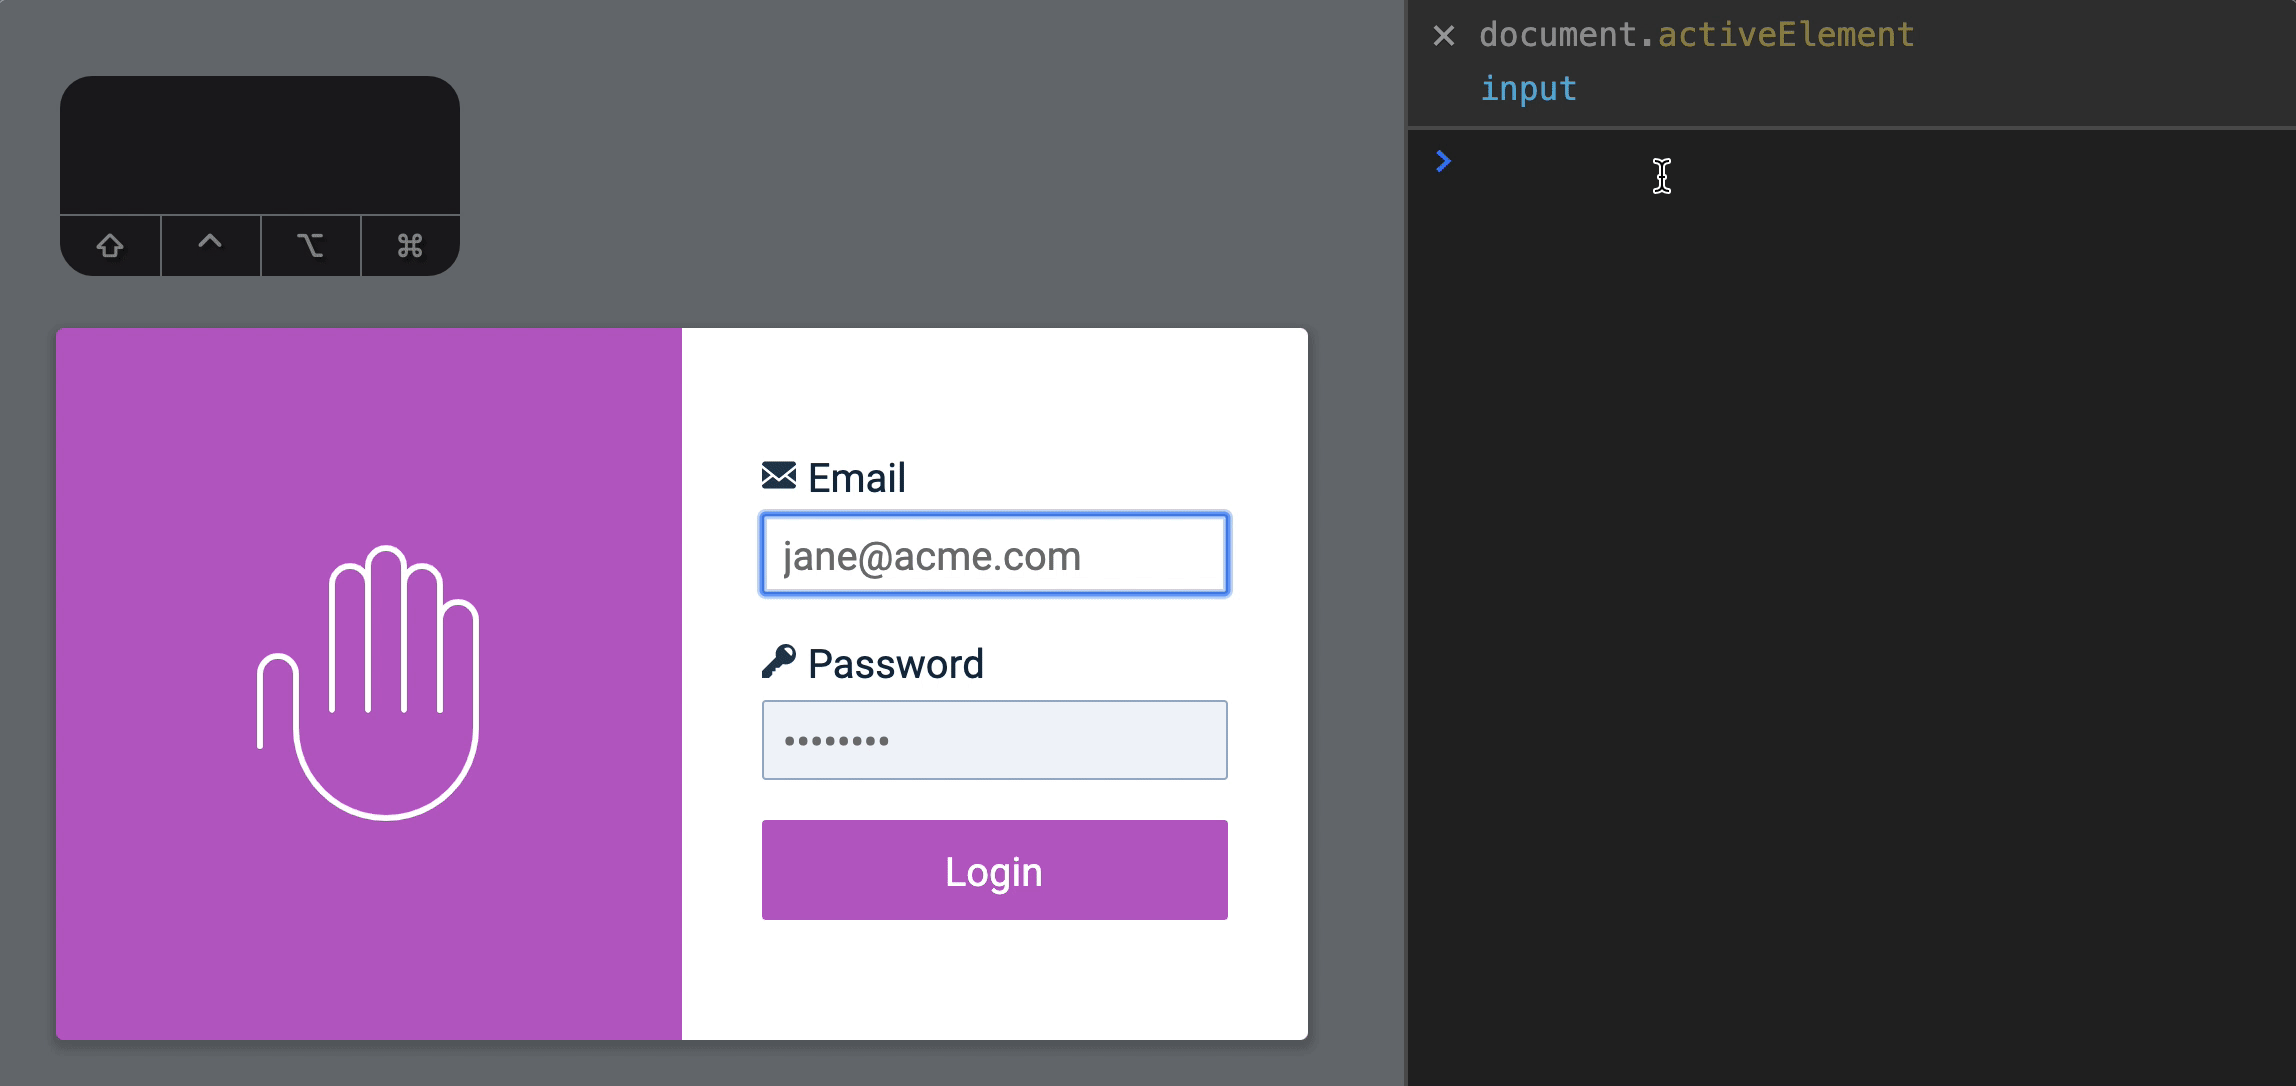The width and height of the screenshot is (2296, 1086).
Task: Focus the Password input field
Action: click(x=994, y=740)
